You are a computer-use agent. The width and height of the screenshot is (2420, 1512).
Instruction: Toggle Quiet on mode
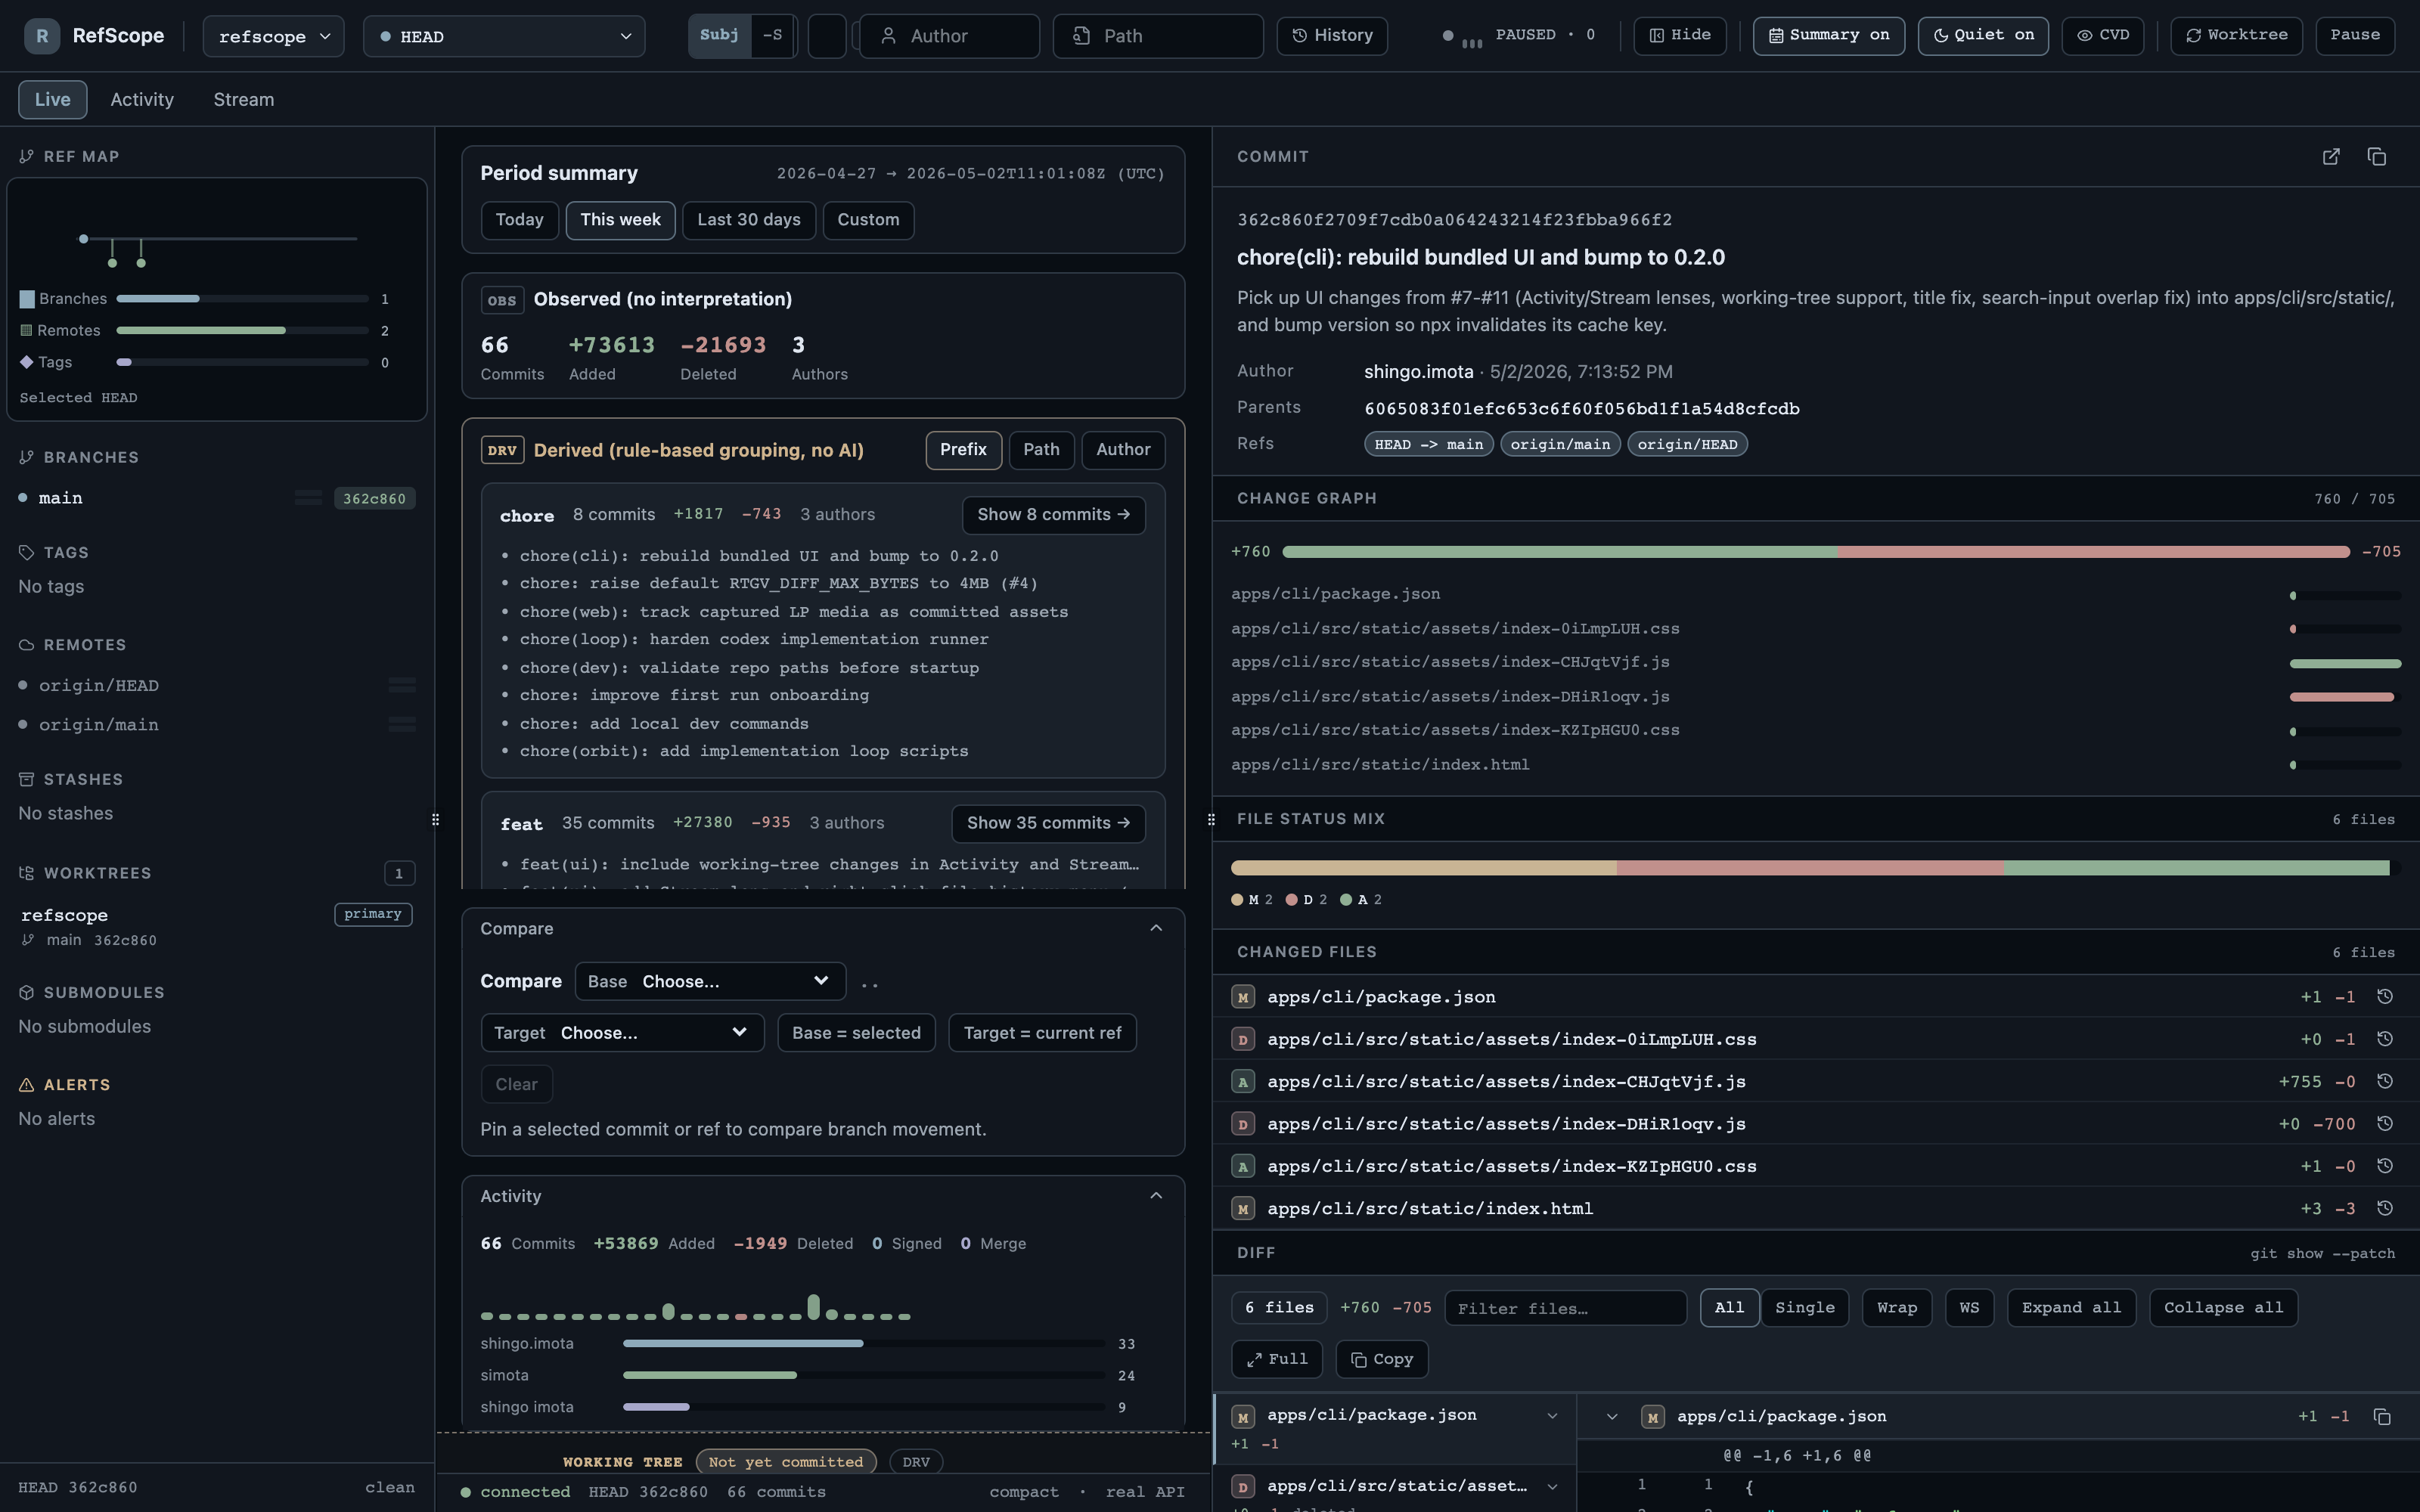[1982, 36]
